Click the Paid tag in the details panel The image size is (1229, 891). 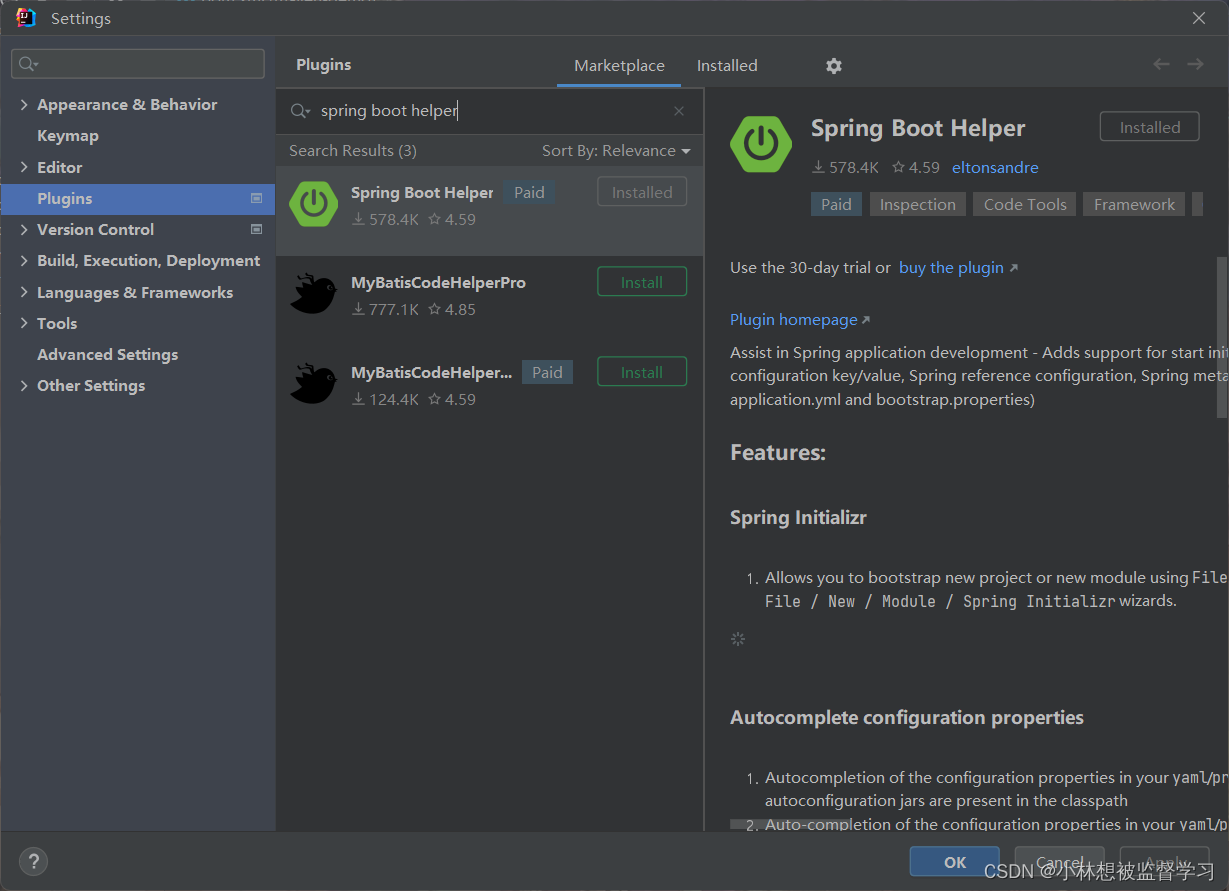(x=836, y=204)
